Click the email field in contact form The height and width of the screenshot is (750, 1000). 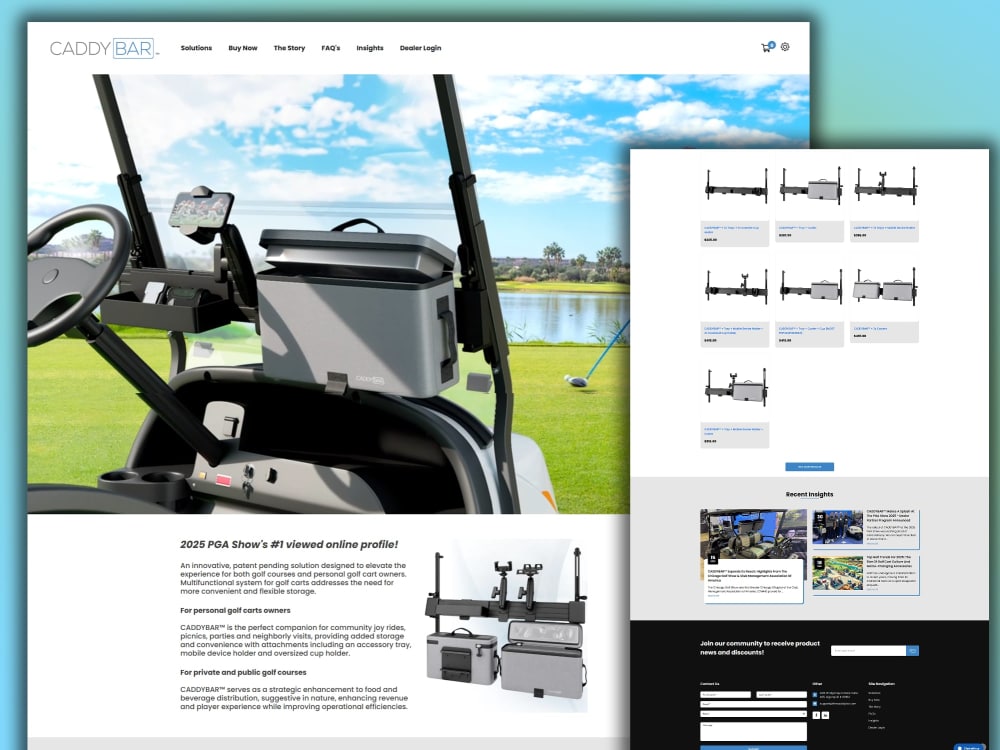click(753, 704)
